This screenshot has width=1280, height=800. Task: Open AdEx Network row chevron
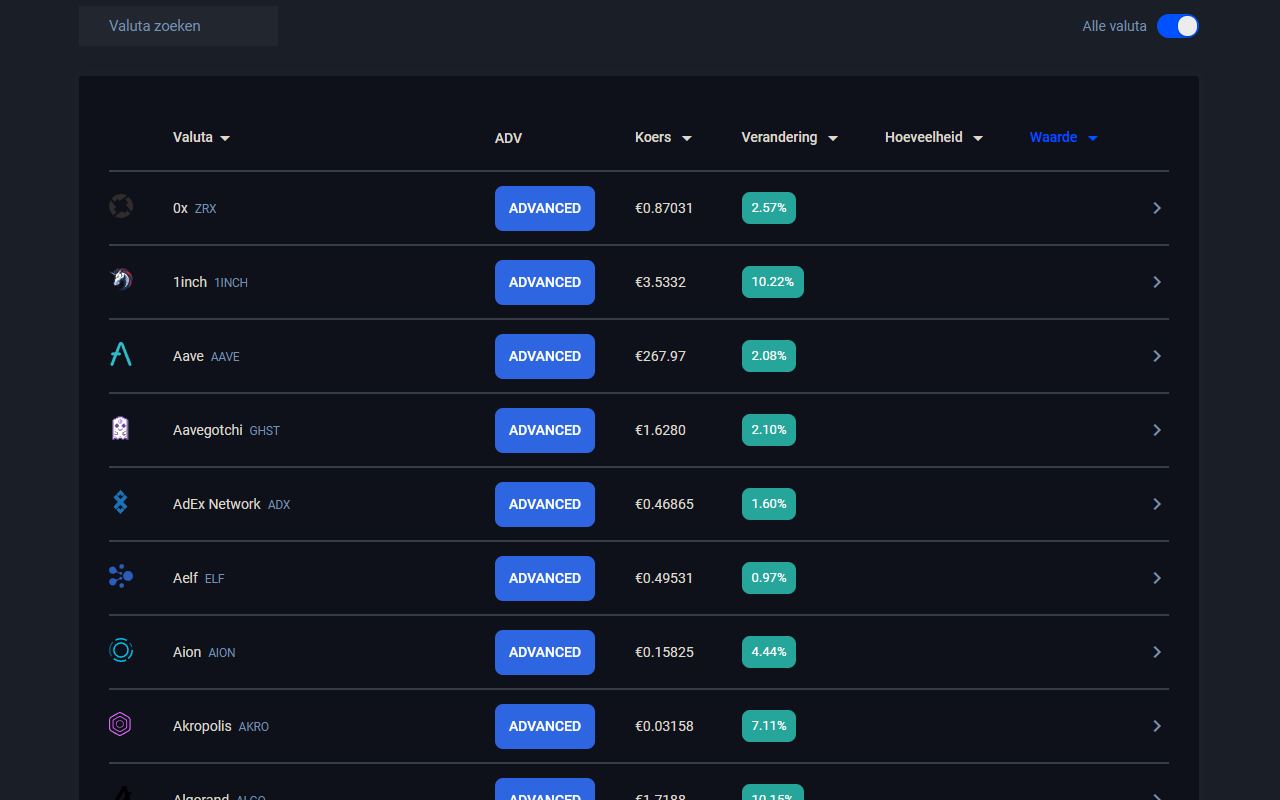pyautogui.click(x=1157, y=504)
